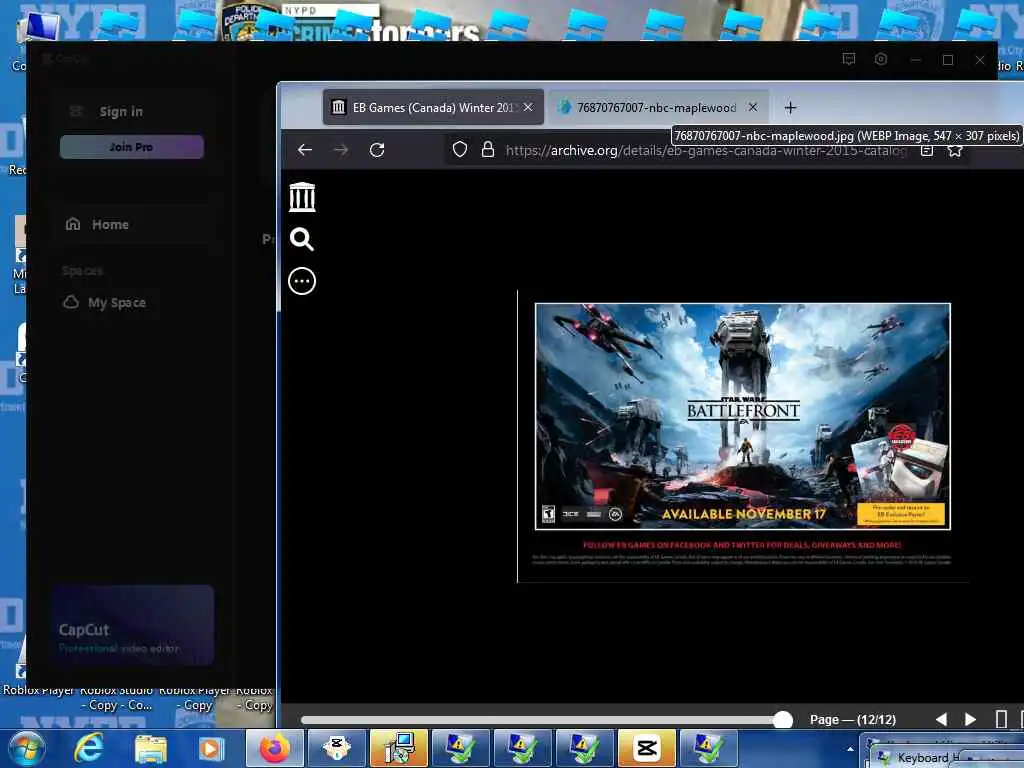
Task: Bookmark this page with the star
Action: pyautogui.click(x=955, y=151)
